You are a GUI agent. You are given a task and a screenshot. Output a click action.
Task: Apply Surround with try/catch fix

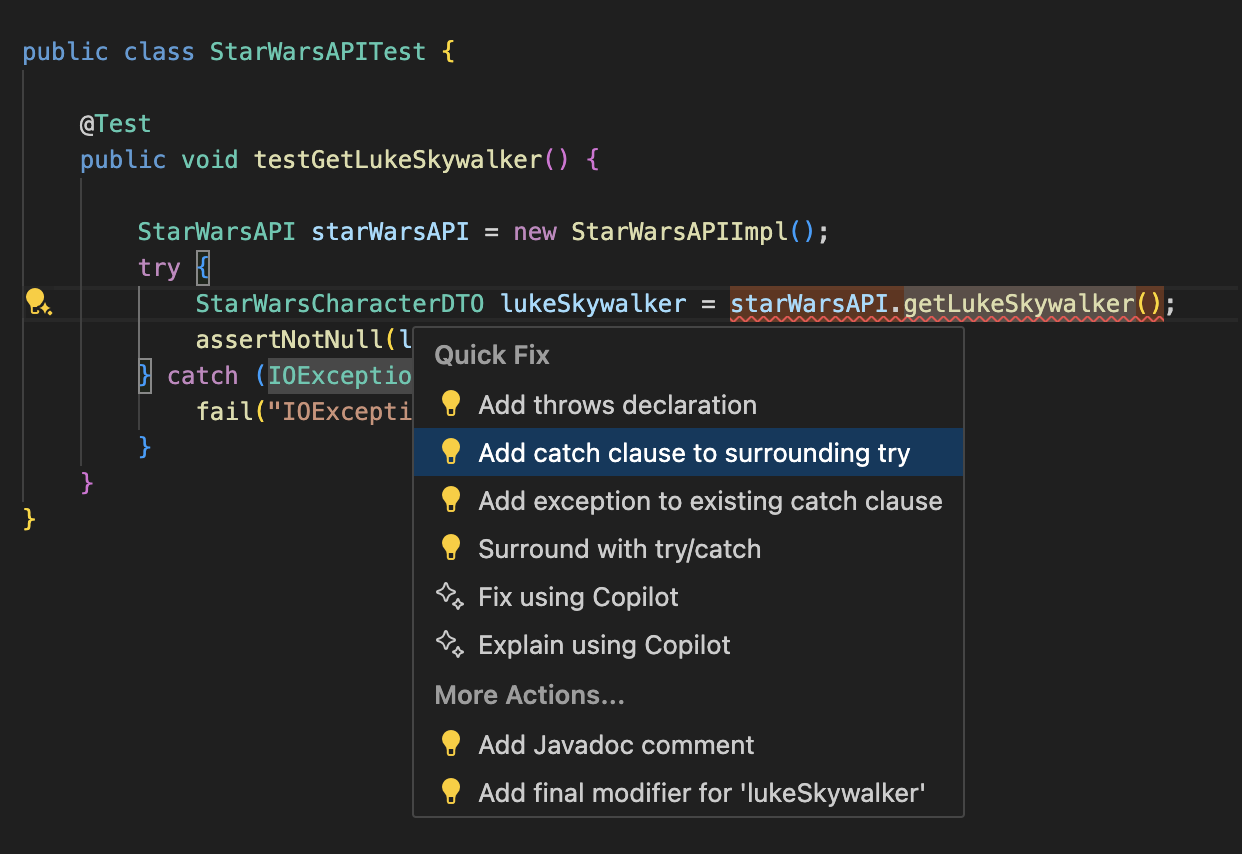(689, 549)
